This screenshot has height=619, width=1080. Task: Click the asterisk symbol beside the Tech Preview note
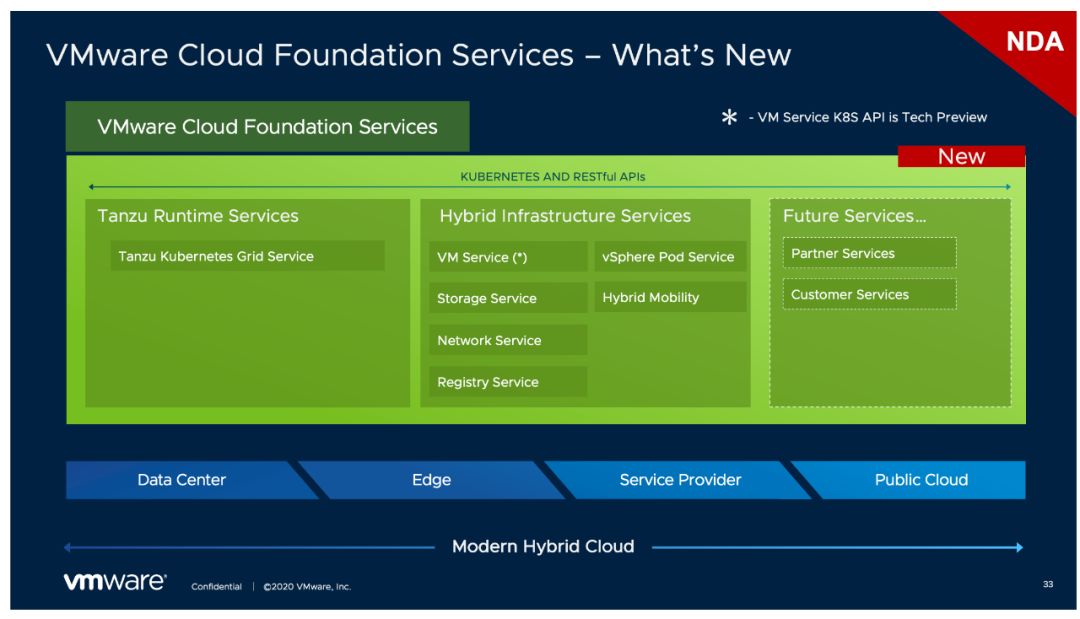729,117
